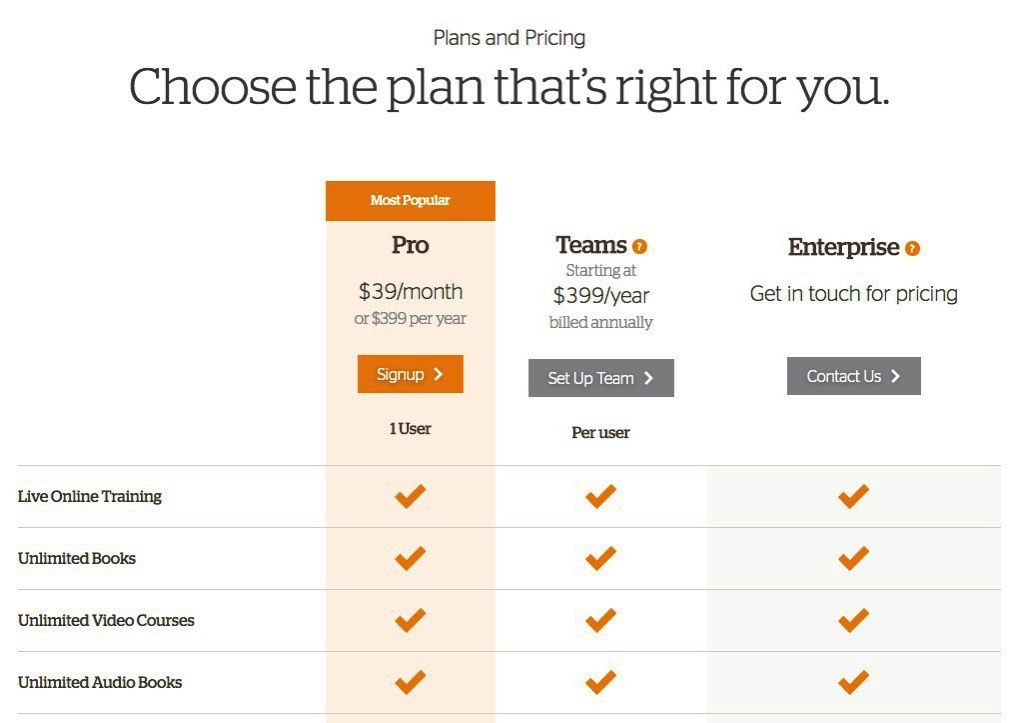
Task: Click Enterprise checkmark for Unlimited Audio Books
Action: [853, 682]
